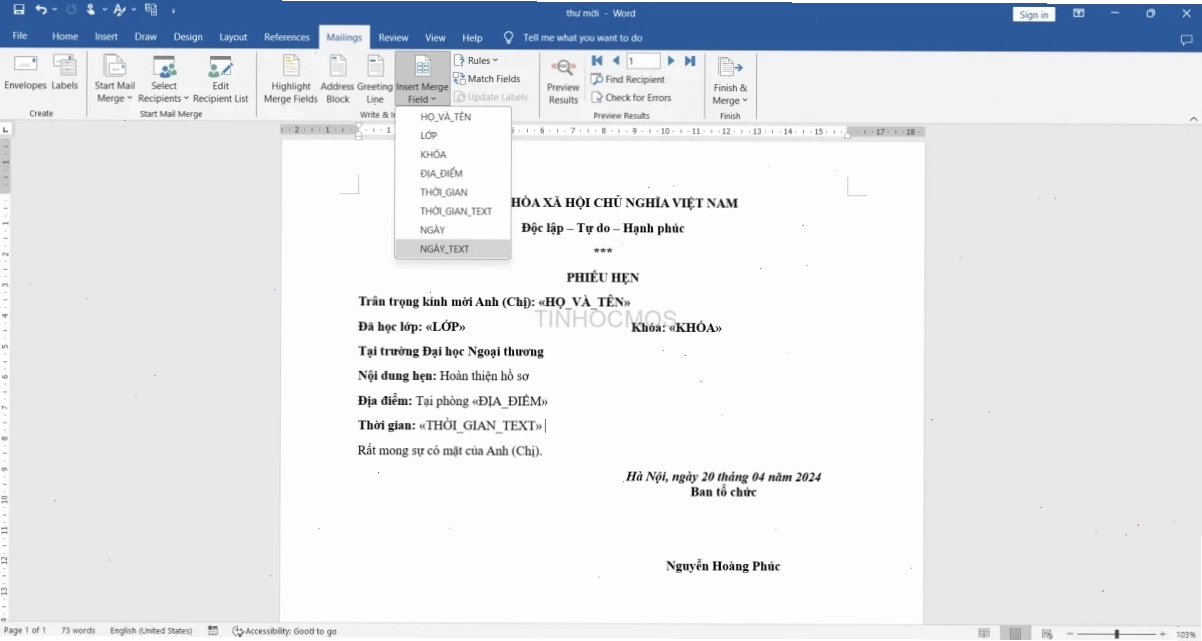This screenshot has height=641, width=1202.
Task: Click «ĐỊA_ĐIỂM» field in document
Action: click(510, 401)
